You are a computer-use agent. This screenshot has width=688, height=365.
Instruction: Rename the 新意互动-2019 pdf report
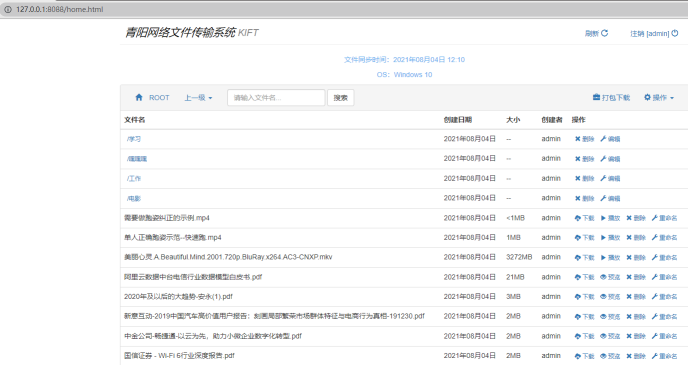click(x=664, y=317)
